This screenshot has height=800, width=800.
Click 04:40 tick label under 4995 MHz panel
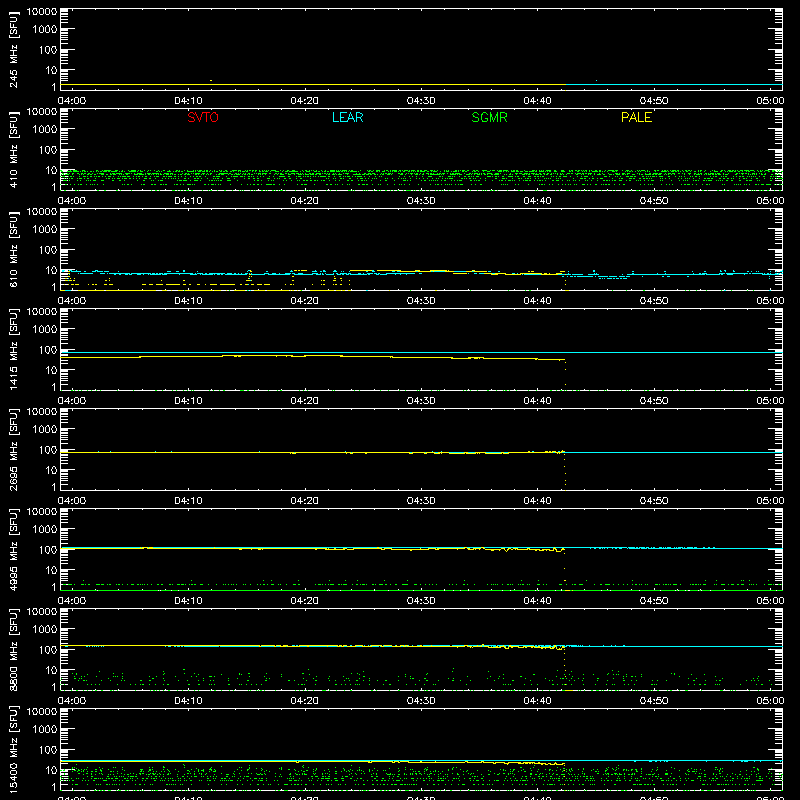coord(537,601)
